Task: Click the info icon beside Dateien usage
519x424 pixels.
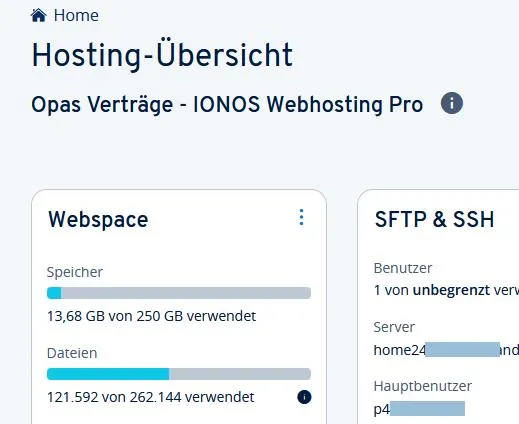Action: (304, 397)
